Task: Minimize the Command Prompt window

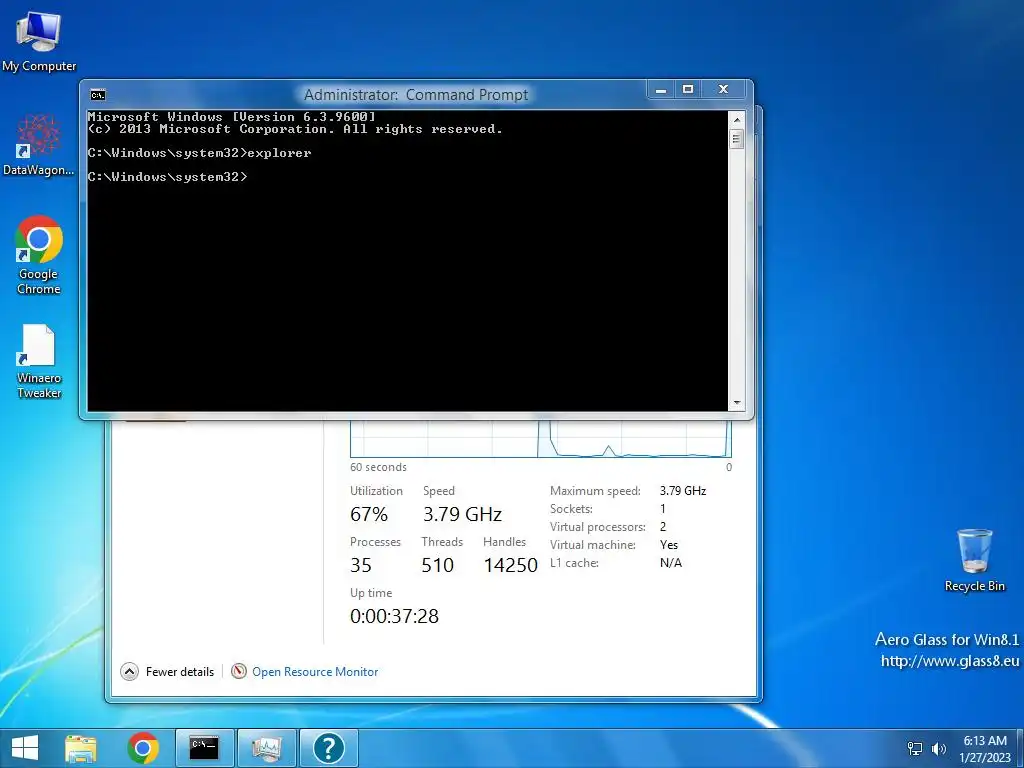Action: pos(661,89)
